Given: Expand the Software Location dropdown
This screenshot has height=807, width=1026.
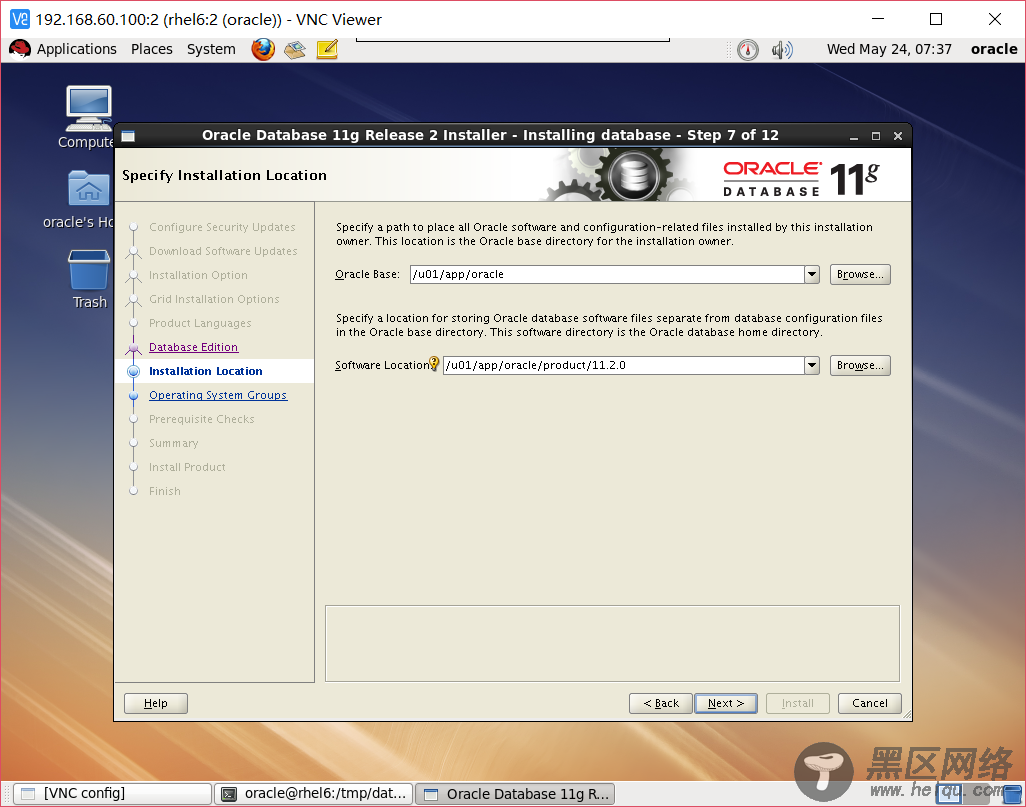Looking at the screenshot, I should coord(811,365).
